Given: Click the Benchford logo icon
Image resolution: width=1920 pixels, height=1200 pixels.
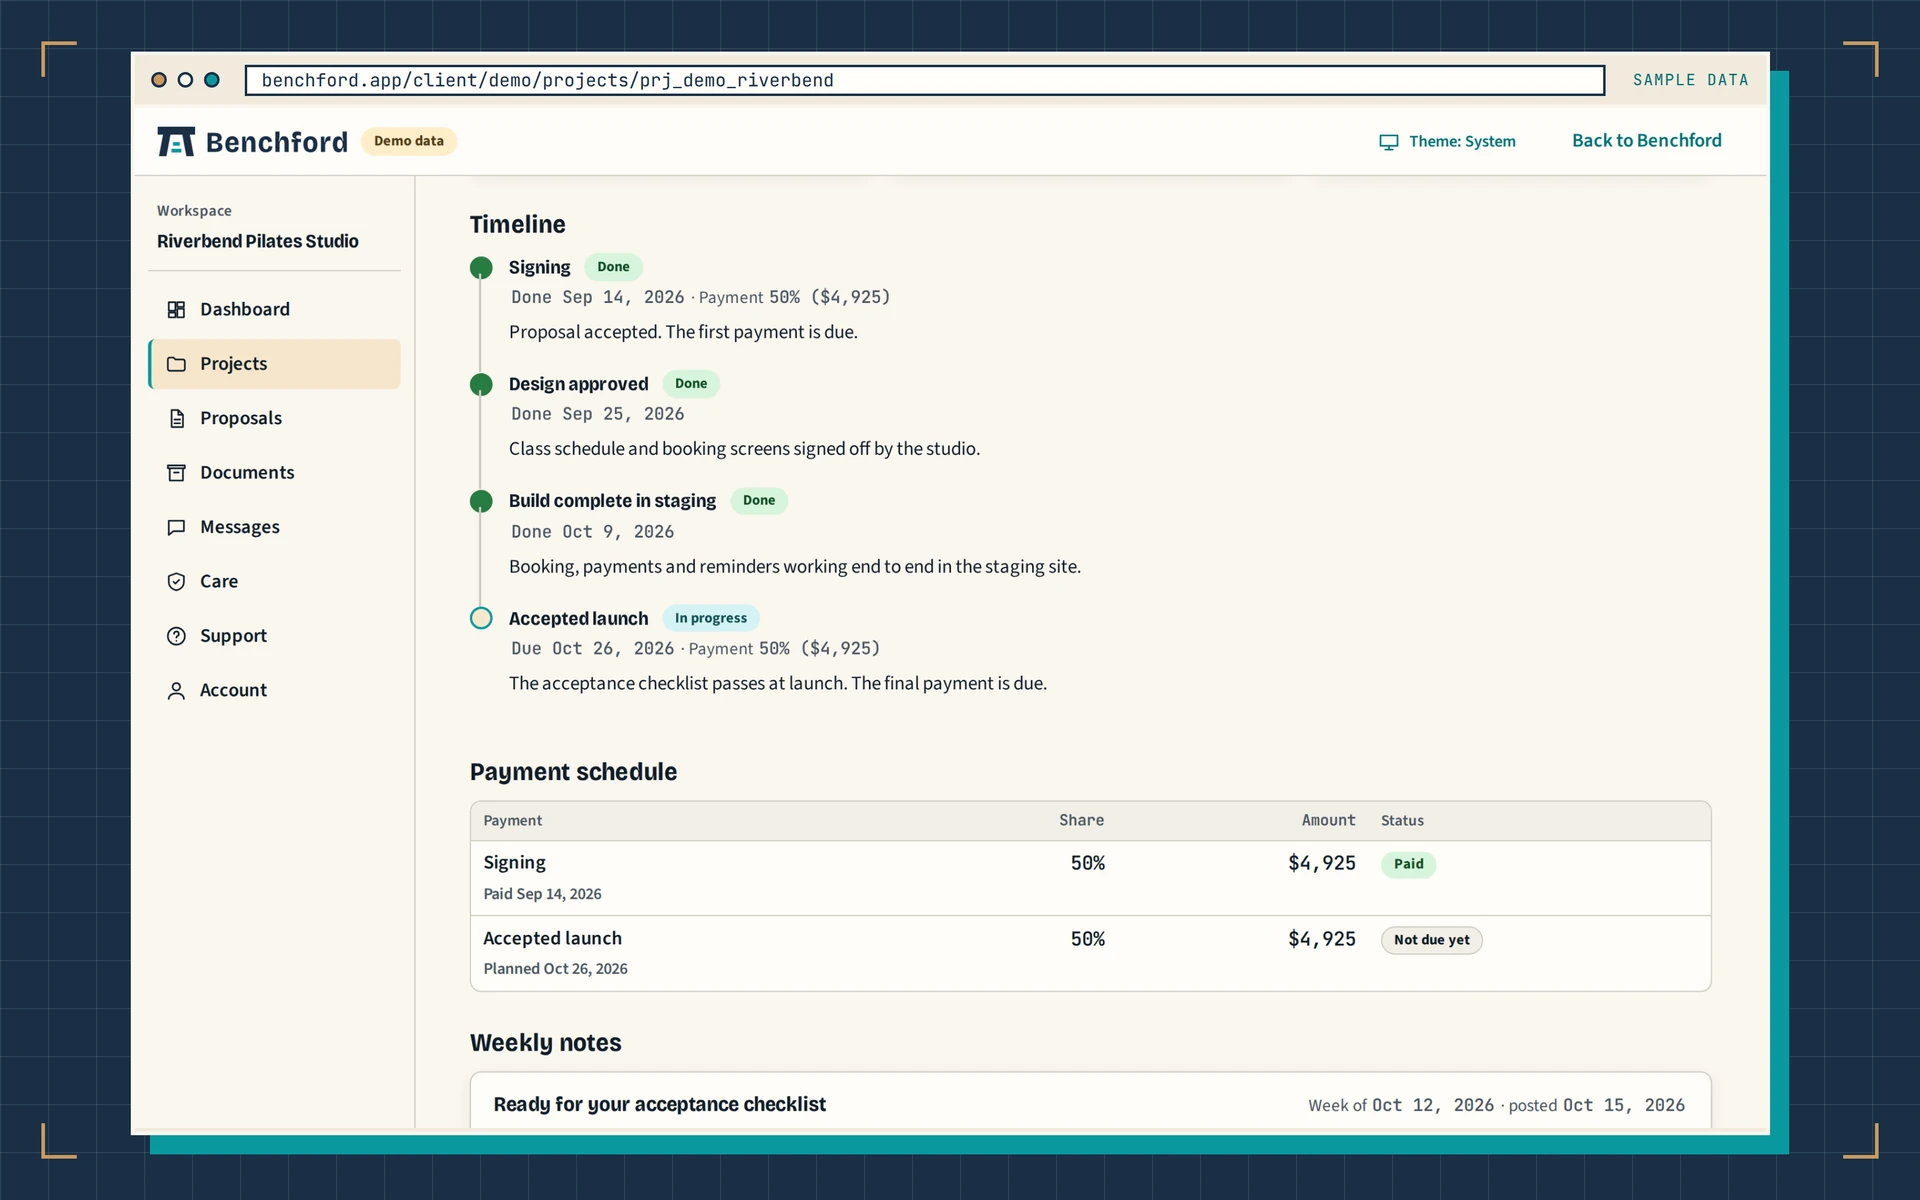Looking at the screenshot, I should click(176, 142).
